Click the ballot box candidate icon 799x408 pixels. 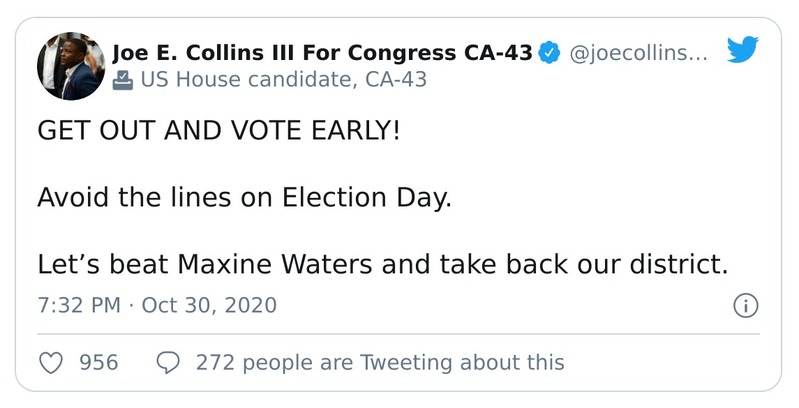122,80
